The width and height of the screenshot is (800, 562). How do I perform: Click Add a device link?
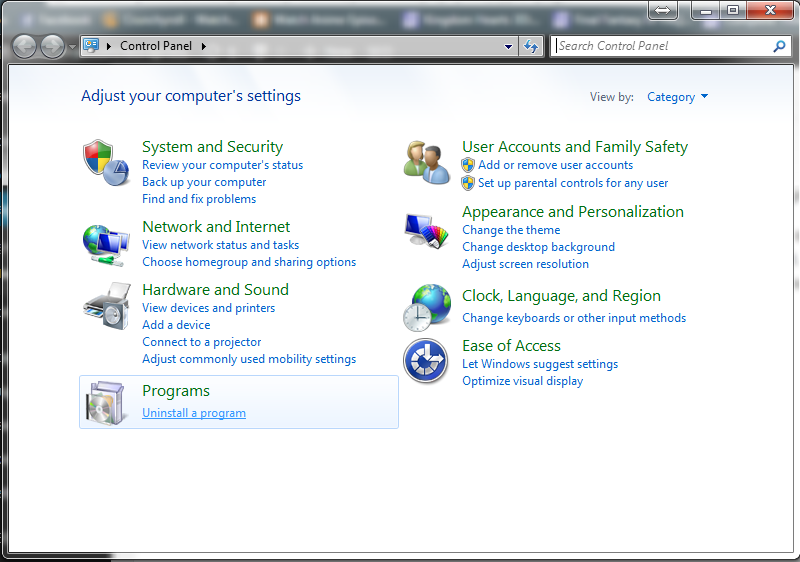click(x=176, y=325)
